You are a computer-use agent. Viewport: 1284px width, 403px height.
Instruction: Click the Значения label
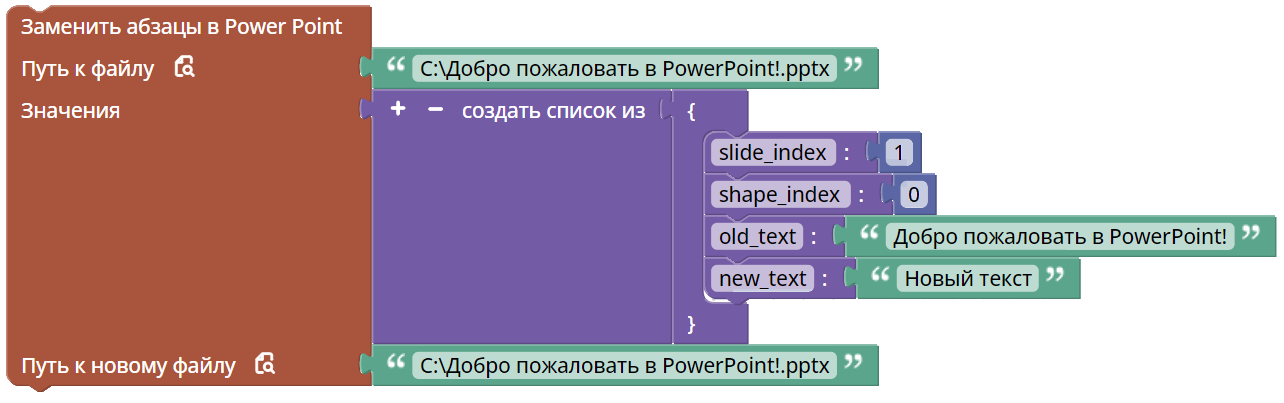[71, 111]
